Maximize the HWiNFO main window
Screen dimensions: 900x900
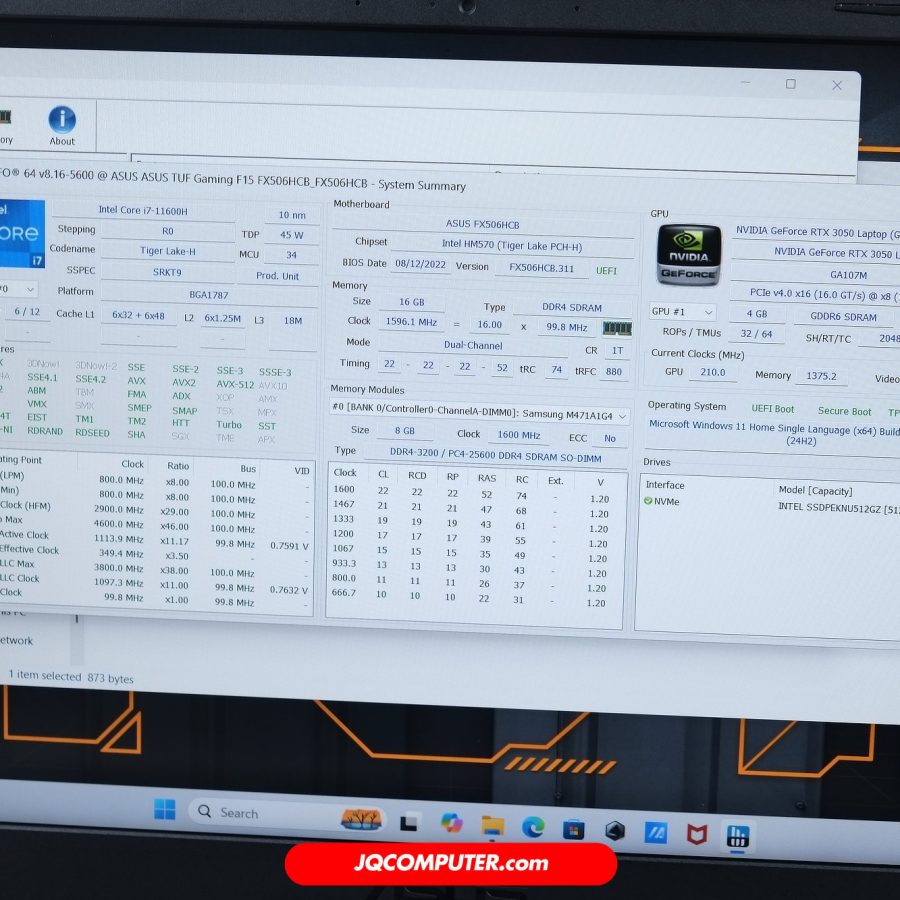coord(791,84)
